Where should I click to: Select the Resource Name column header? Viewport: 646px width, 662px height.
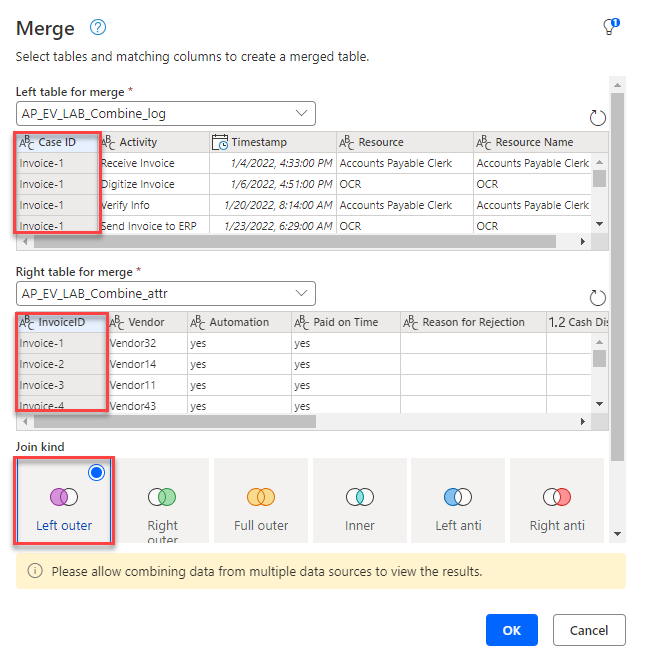541,142
